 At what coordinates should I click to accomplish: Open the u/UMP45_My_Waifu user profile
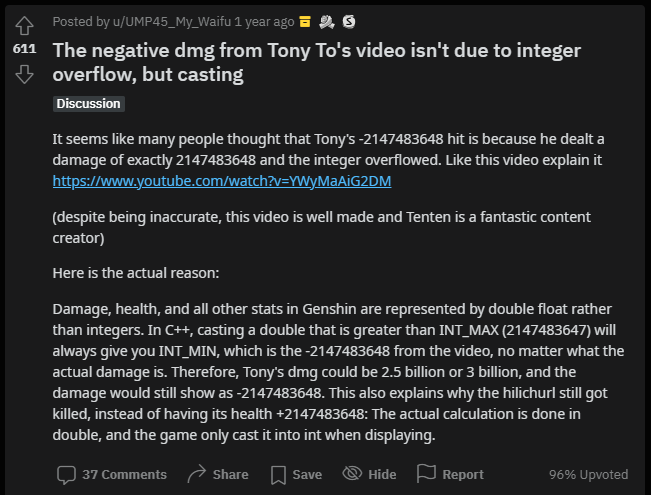[172, 22]
